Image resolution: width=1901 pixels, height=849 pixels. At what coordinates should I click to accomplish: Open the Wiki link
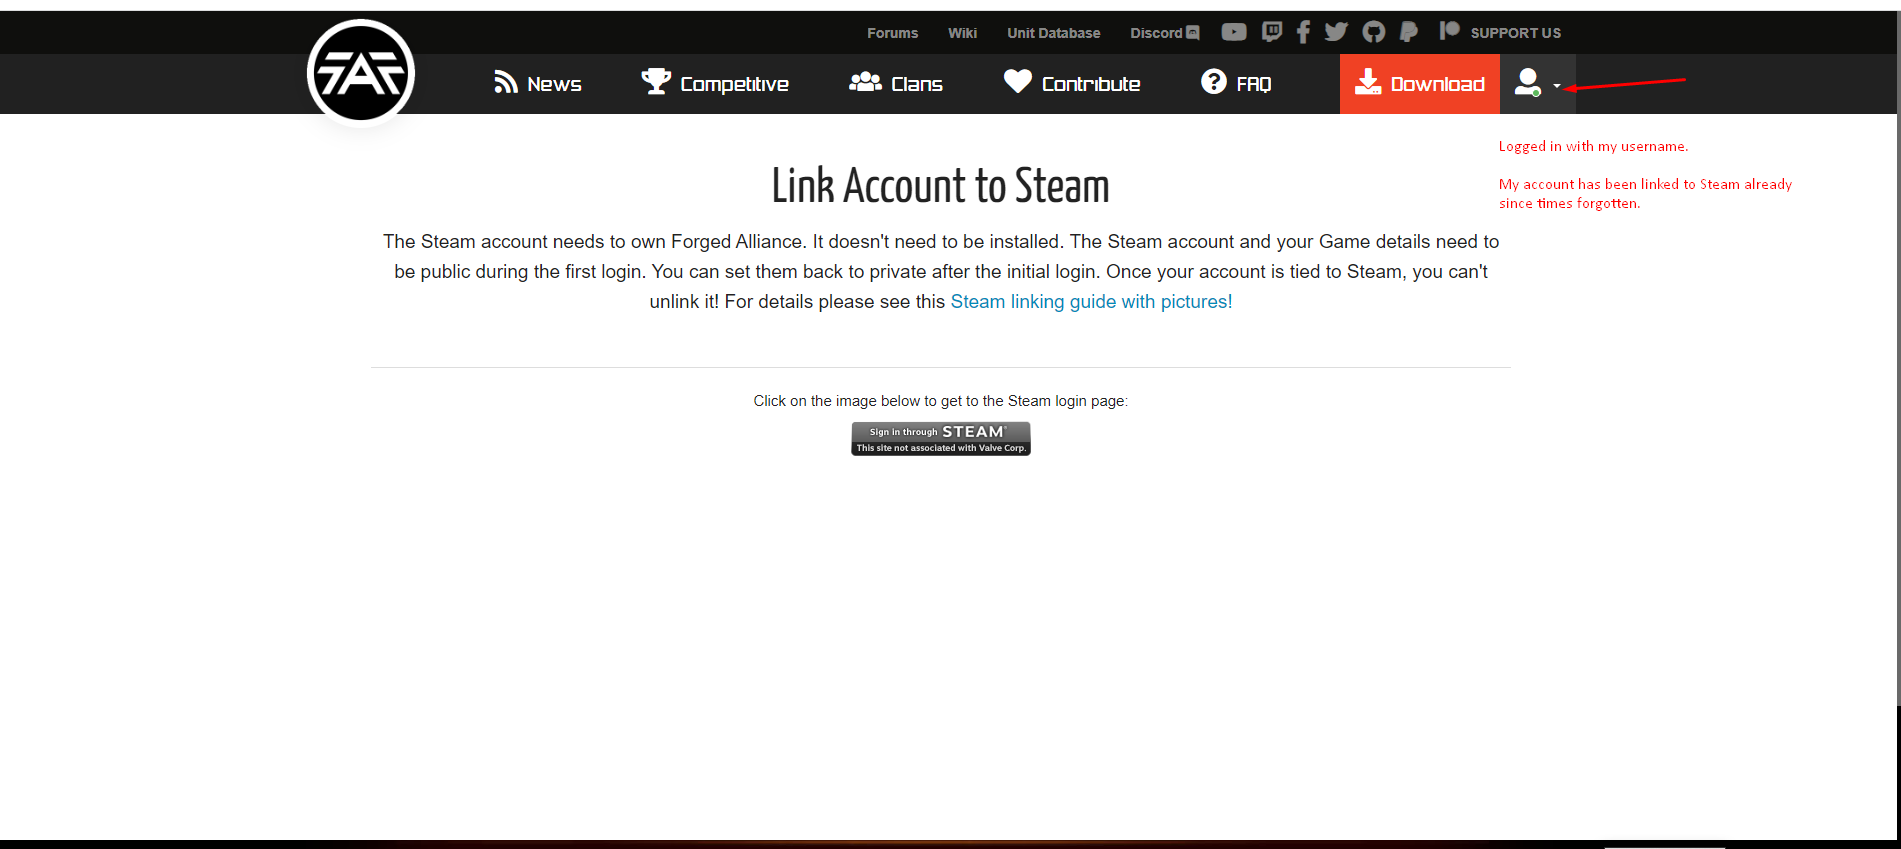962,33
